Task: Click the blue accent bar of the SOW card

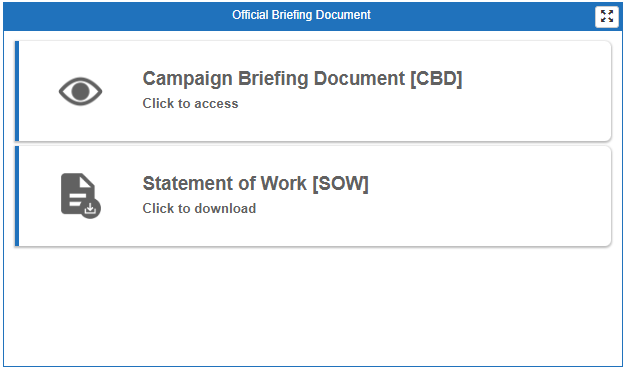Action: point(17,196)
